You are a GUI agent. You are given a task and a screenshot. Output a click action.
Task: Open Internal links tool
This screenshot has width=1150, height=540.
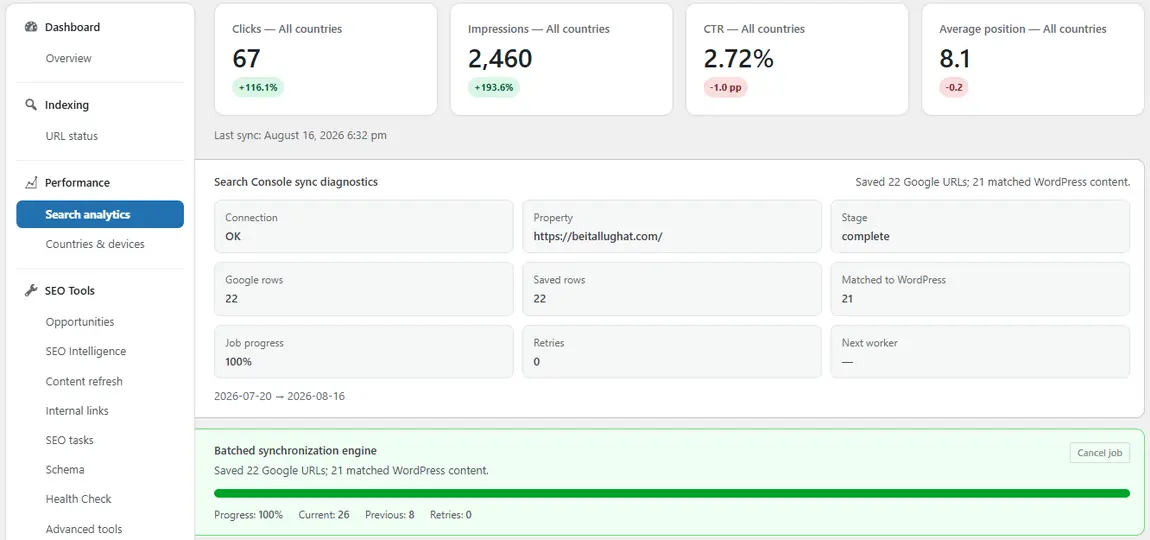point(77,410)
